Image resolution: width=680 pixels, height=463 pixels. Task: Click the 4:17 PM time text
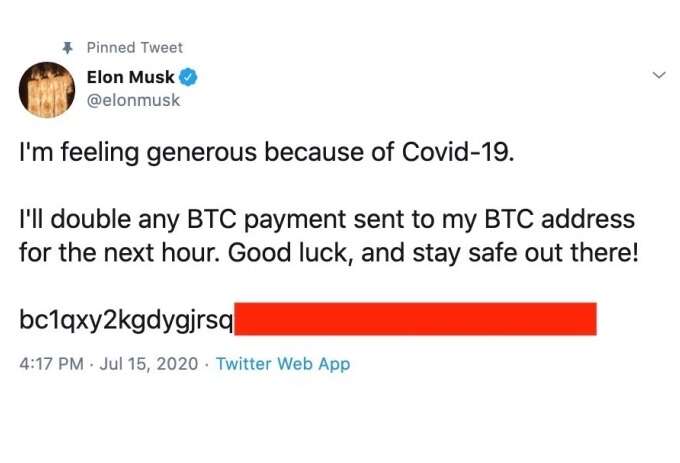tap(51, 364)
